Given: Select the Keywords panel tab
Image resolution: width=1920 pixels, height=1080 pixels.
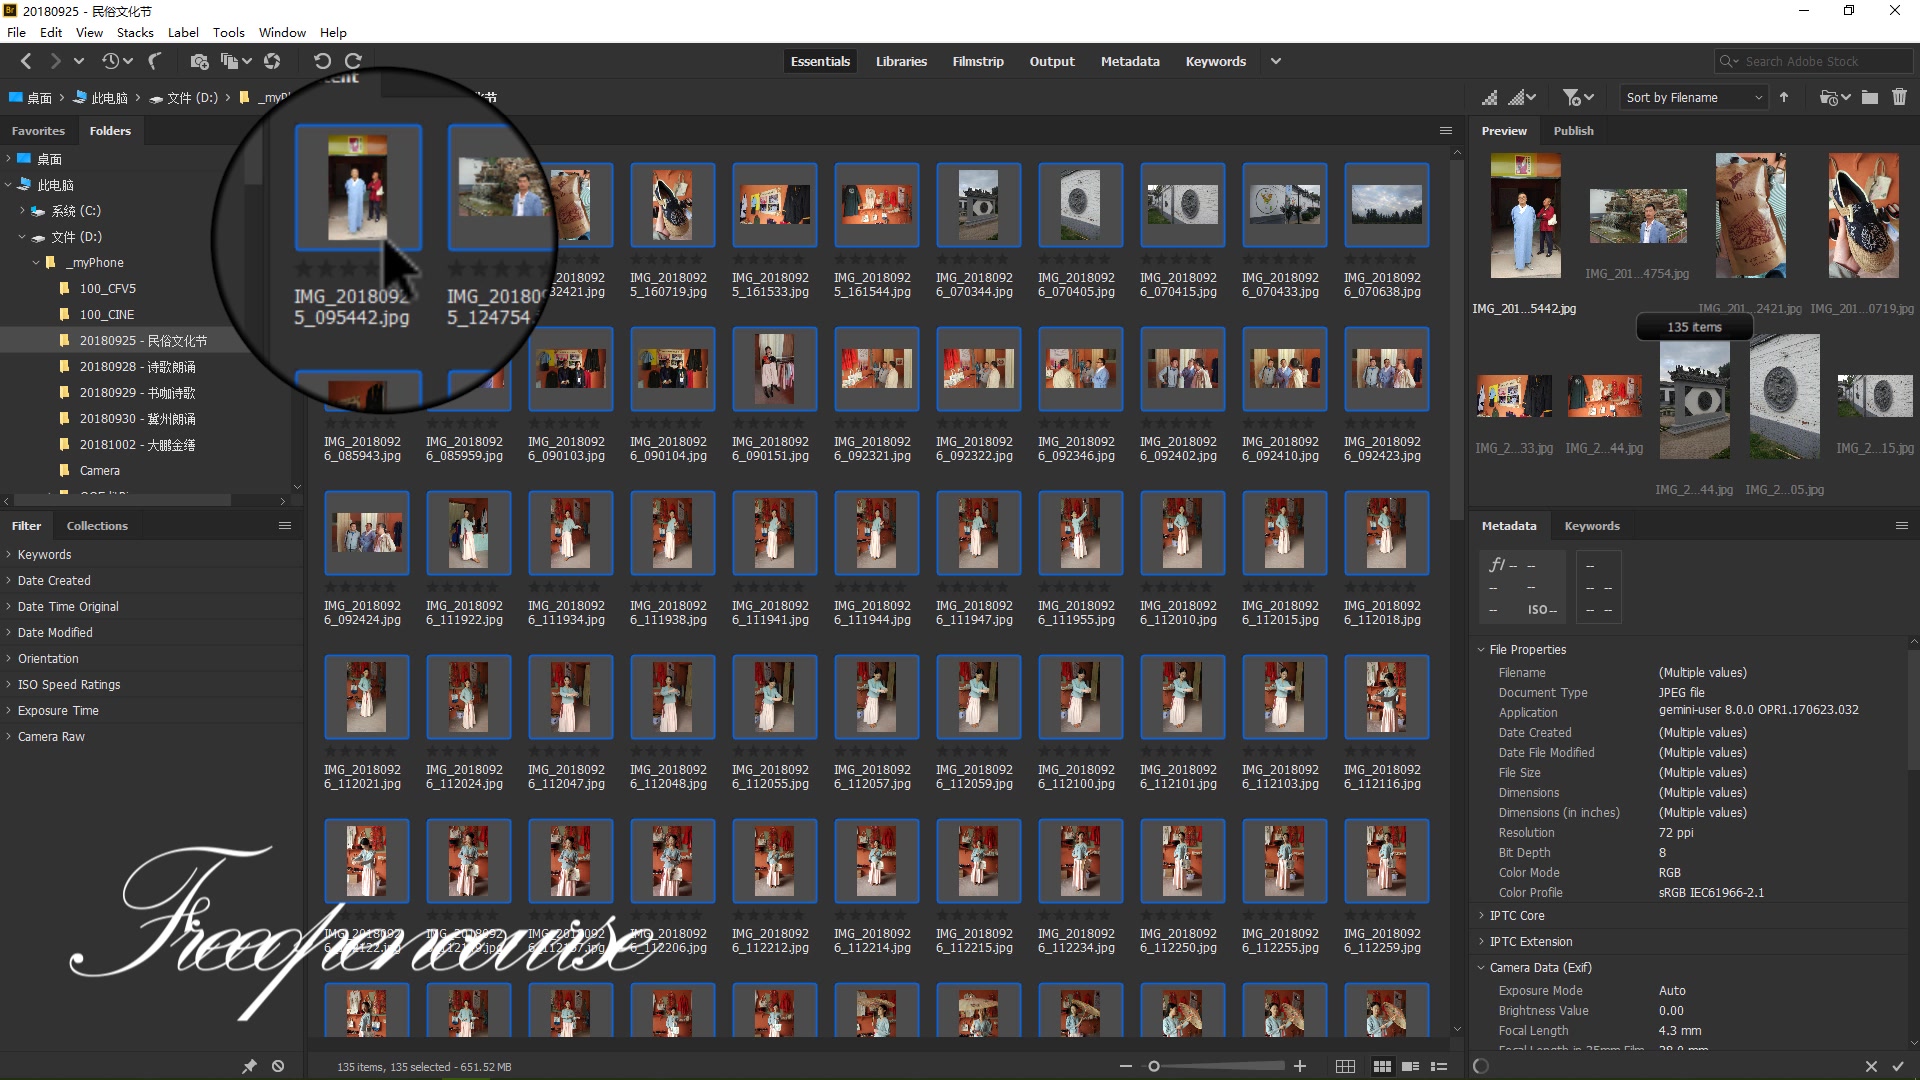Looking at the screenshot, I should (1592, 526).
